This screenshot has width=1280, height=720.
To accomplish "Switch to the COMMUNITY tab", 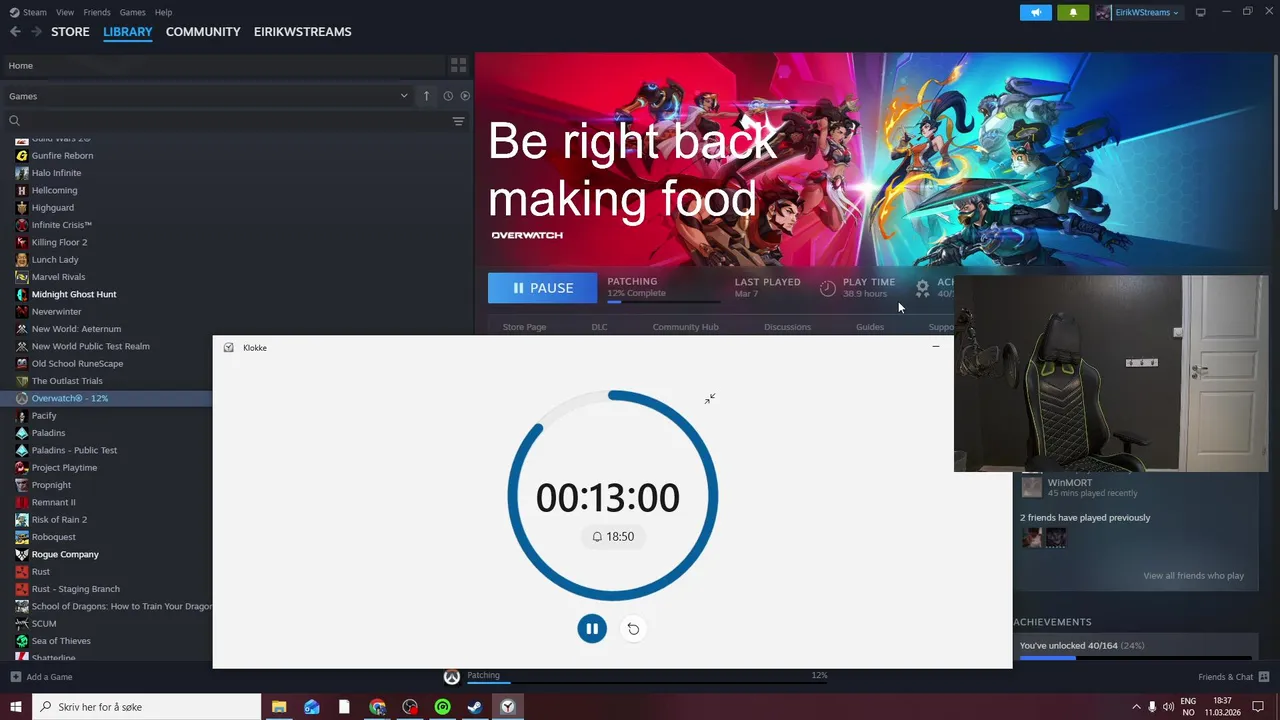I will 203,32.
